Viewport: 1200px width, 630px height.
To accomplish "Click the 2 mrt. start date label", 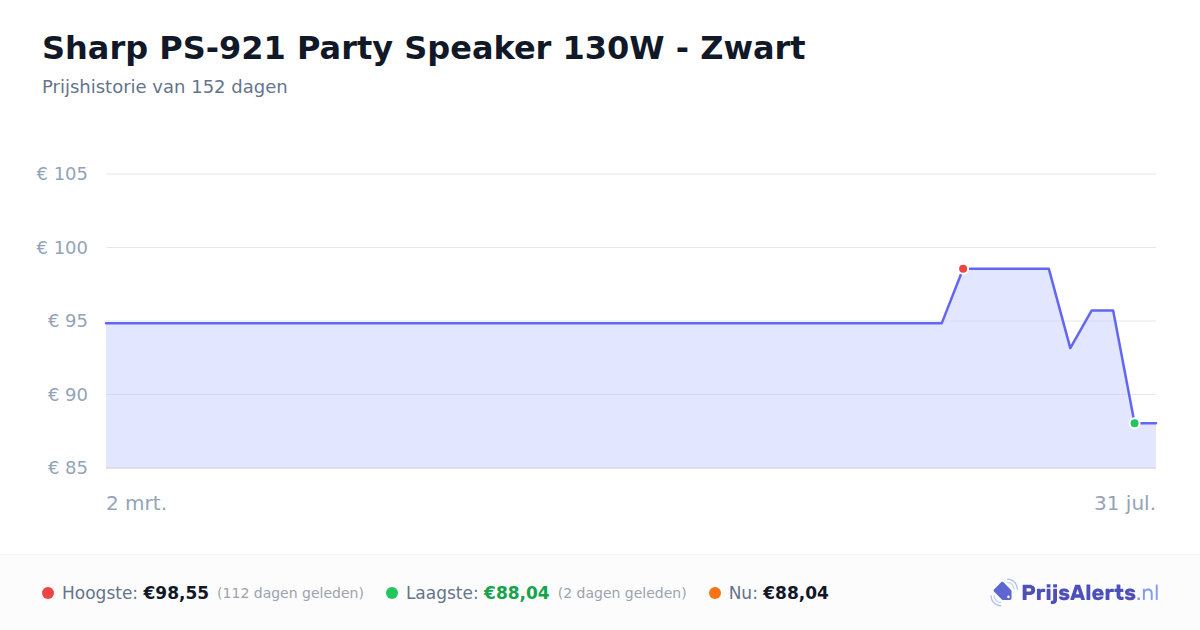I will [137, 503].
